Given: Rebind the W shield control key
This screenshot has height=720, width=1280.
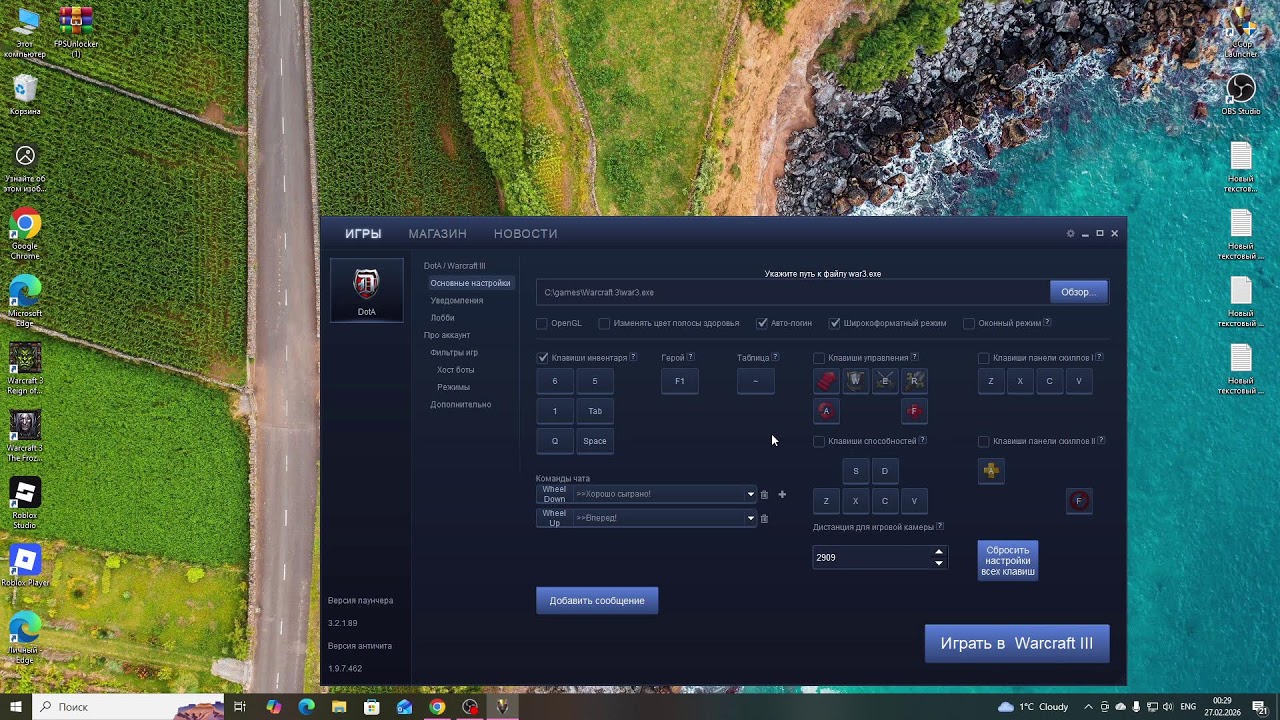Looking at the screenshot, I should (x=855, y=381).
